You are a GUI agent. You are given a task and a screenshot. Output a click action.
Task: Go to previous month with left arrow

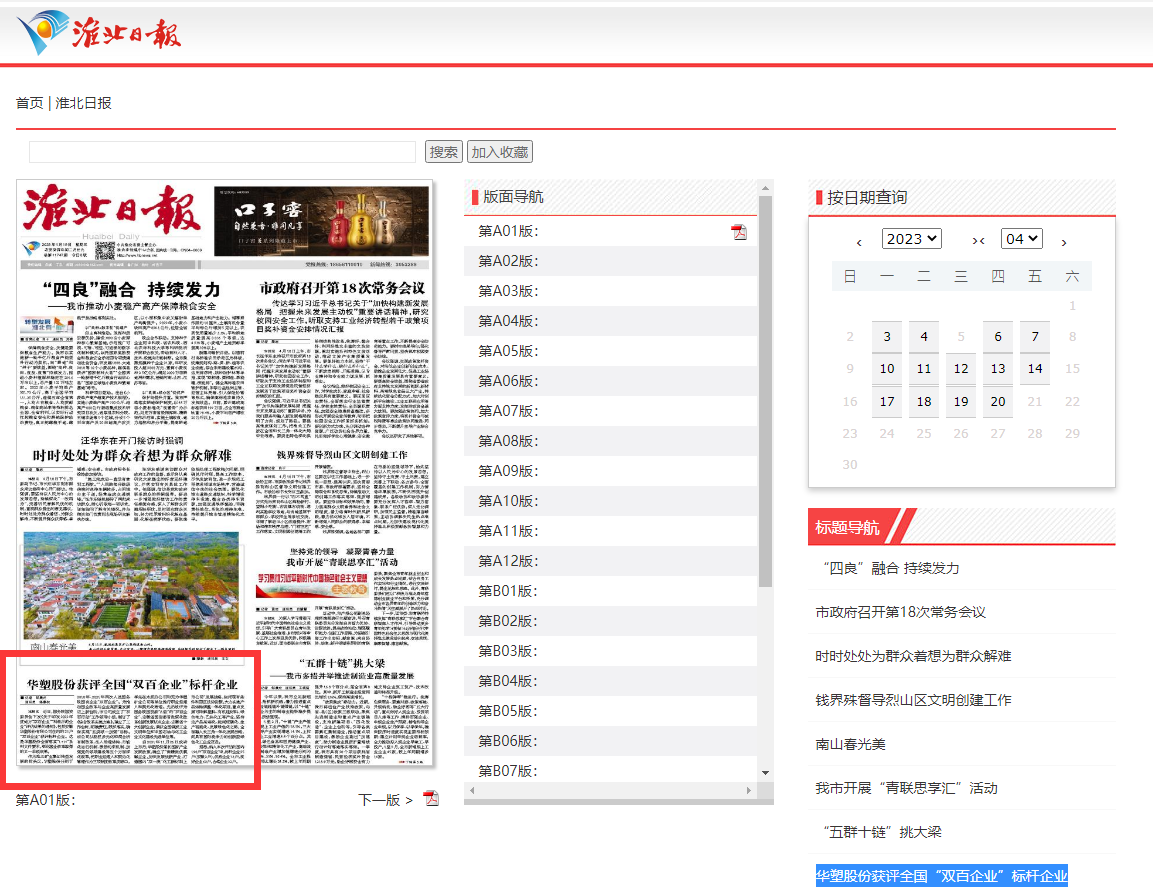859,242
